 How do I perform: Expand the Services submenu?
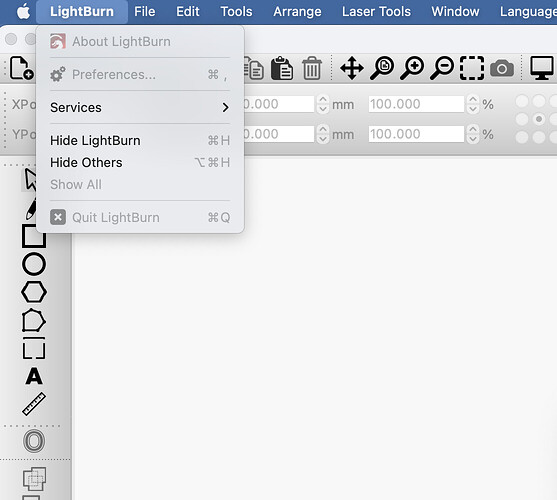pyautogui.click(x=140, y=107)
